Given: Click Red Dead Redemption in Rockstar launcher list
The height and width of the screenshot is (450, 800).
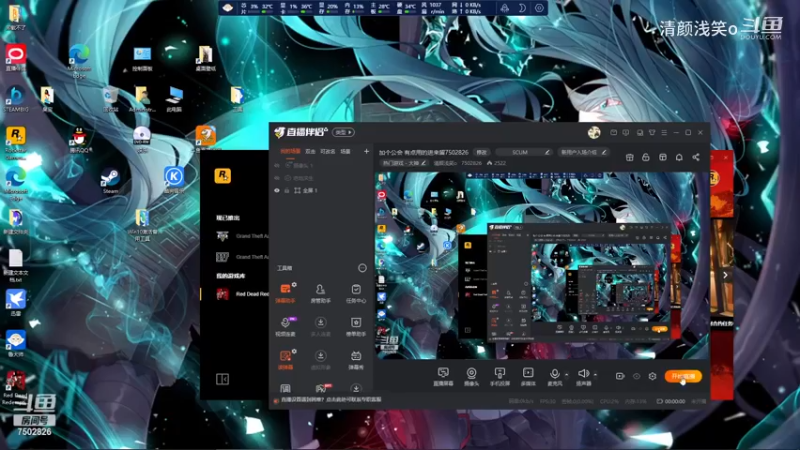Looking at the screenshot, I should point(243,294).
